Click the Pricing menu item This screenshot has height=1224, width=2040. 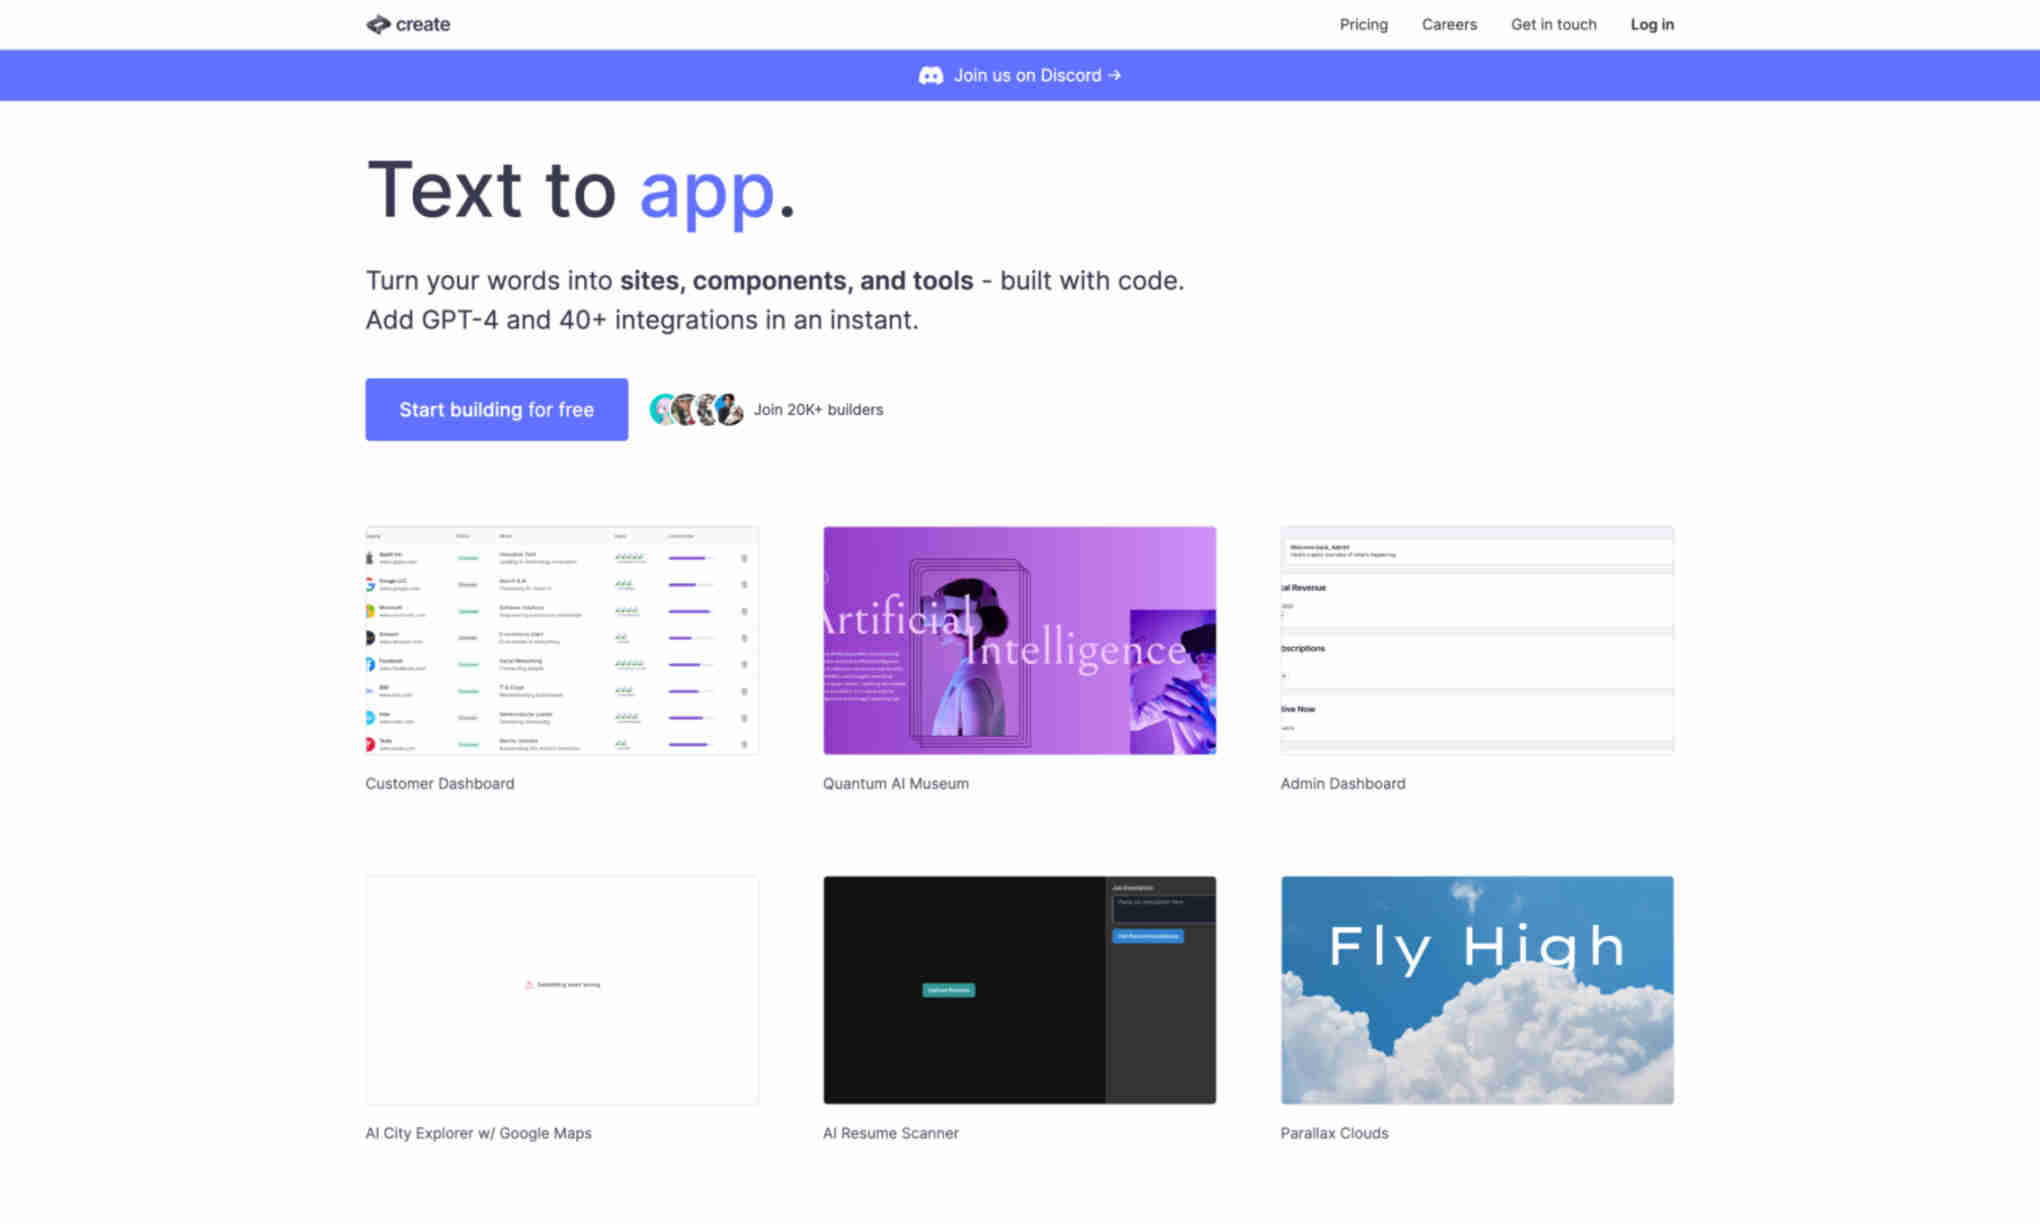point(1362,23)
